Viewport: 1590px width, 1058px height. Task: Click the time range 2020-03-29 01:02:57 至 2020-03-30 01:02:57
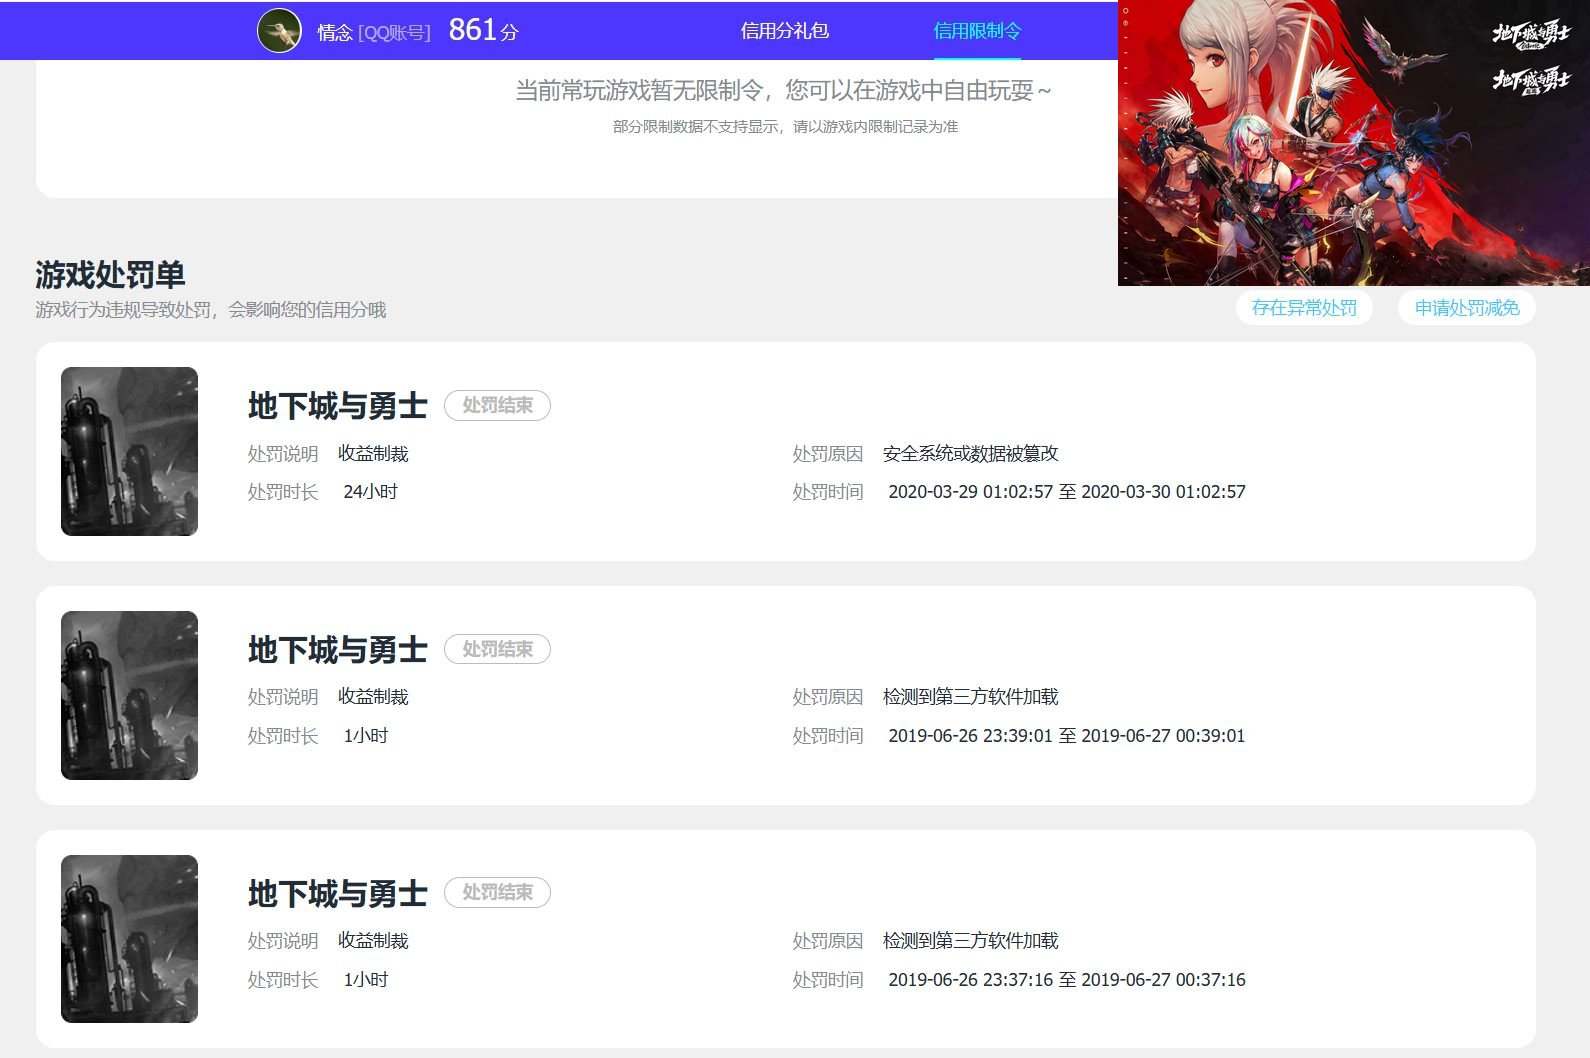(1067, 492)
